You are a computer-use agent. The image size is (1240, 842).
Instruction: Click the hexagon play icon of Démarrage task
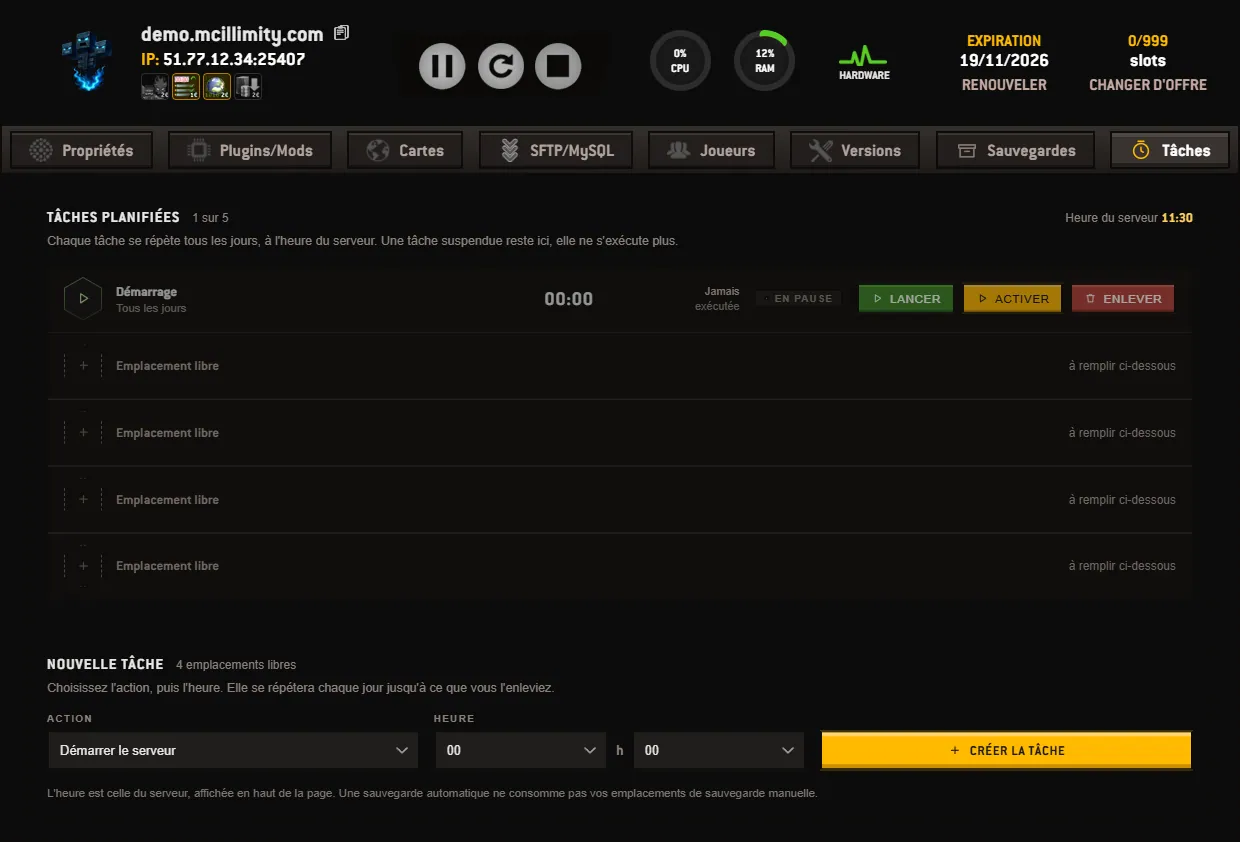coord(83,299)
